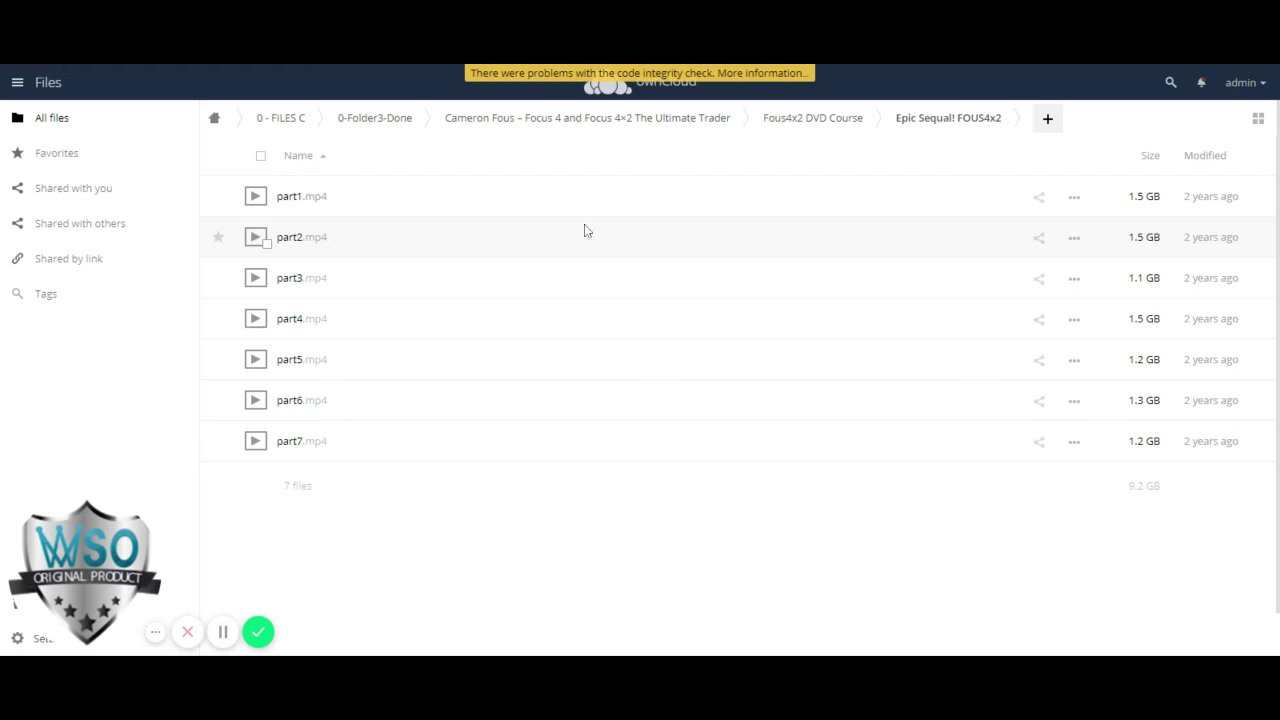Open the part4.mp4 file name
The height and width of the screenshot is (720, 1280).
(x=302, y=319)
